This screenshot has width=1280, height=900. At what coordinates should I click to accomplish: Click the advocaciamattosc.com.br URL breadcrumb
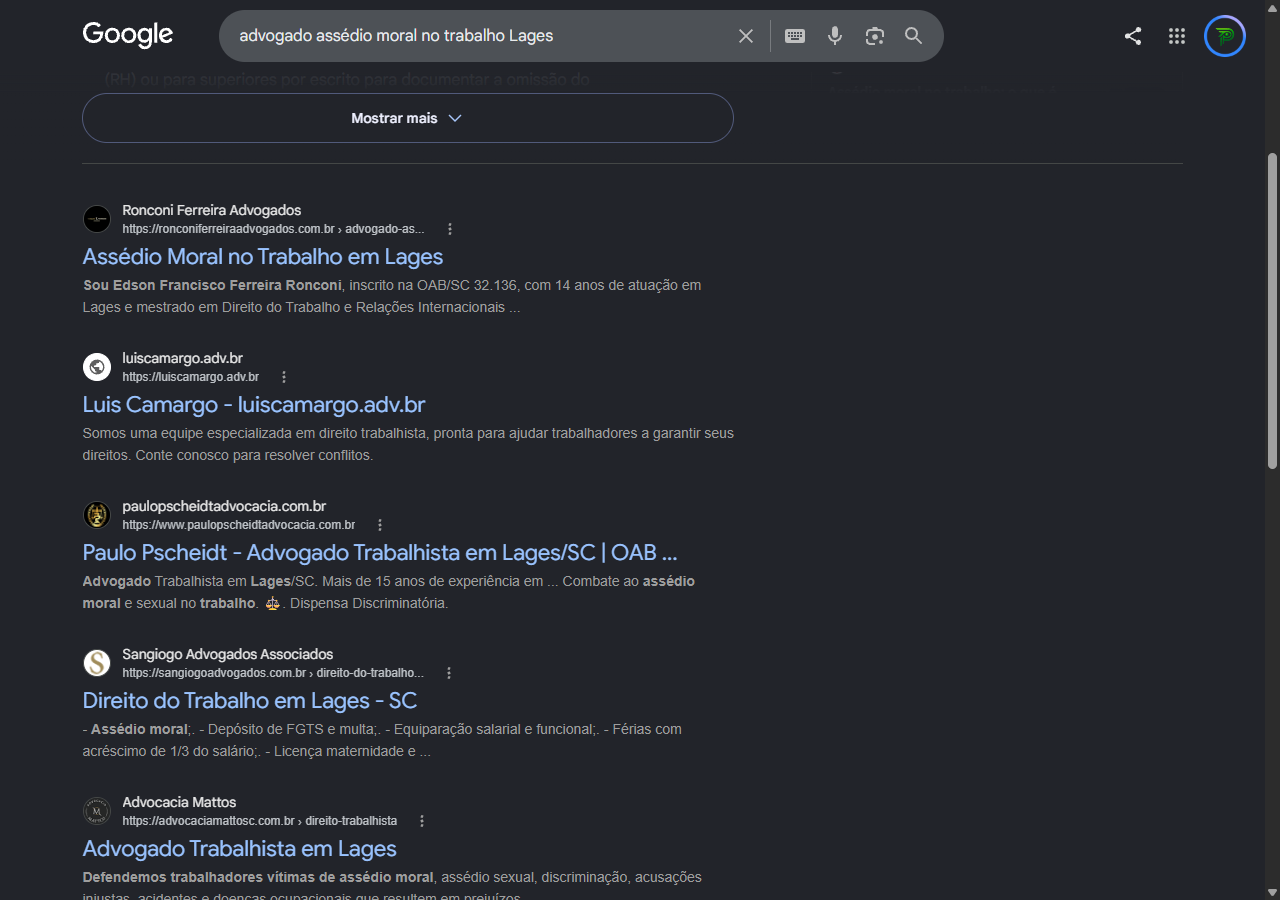(260, 821)
